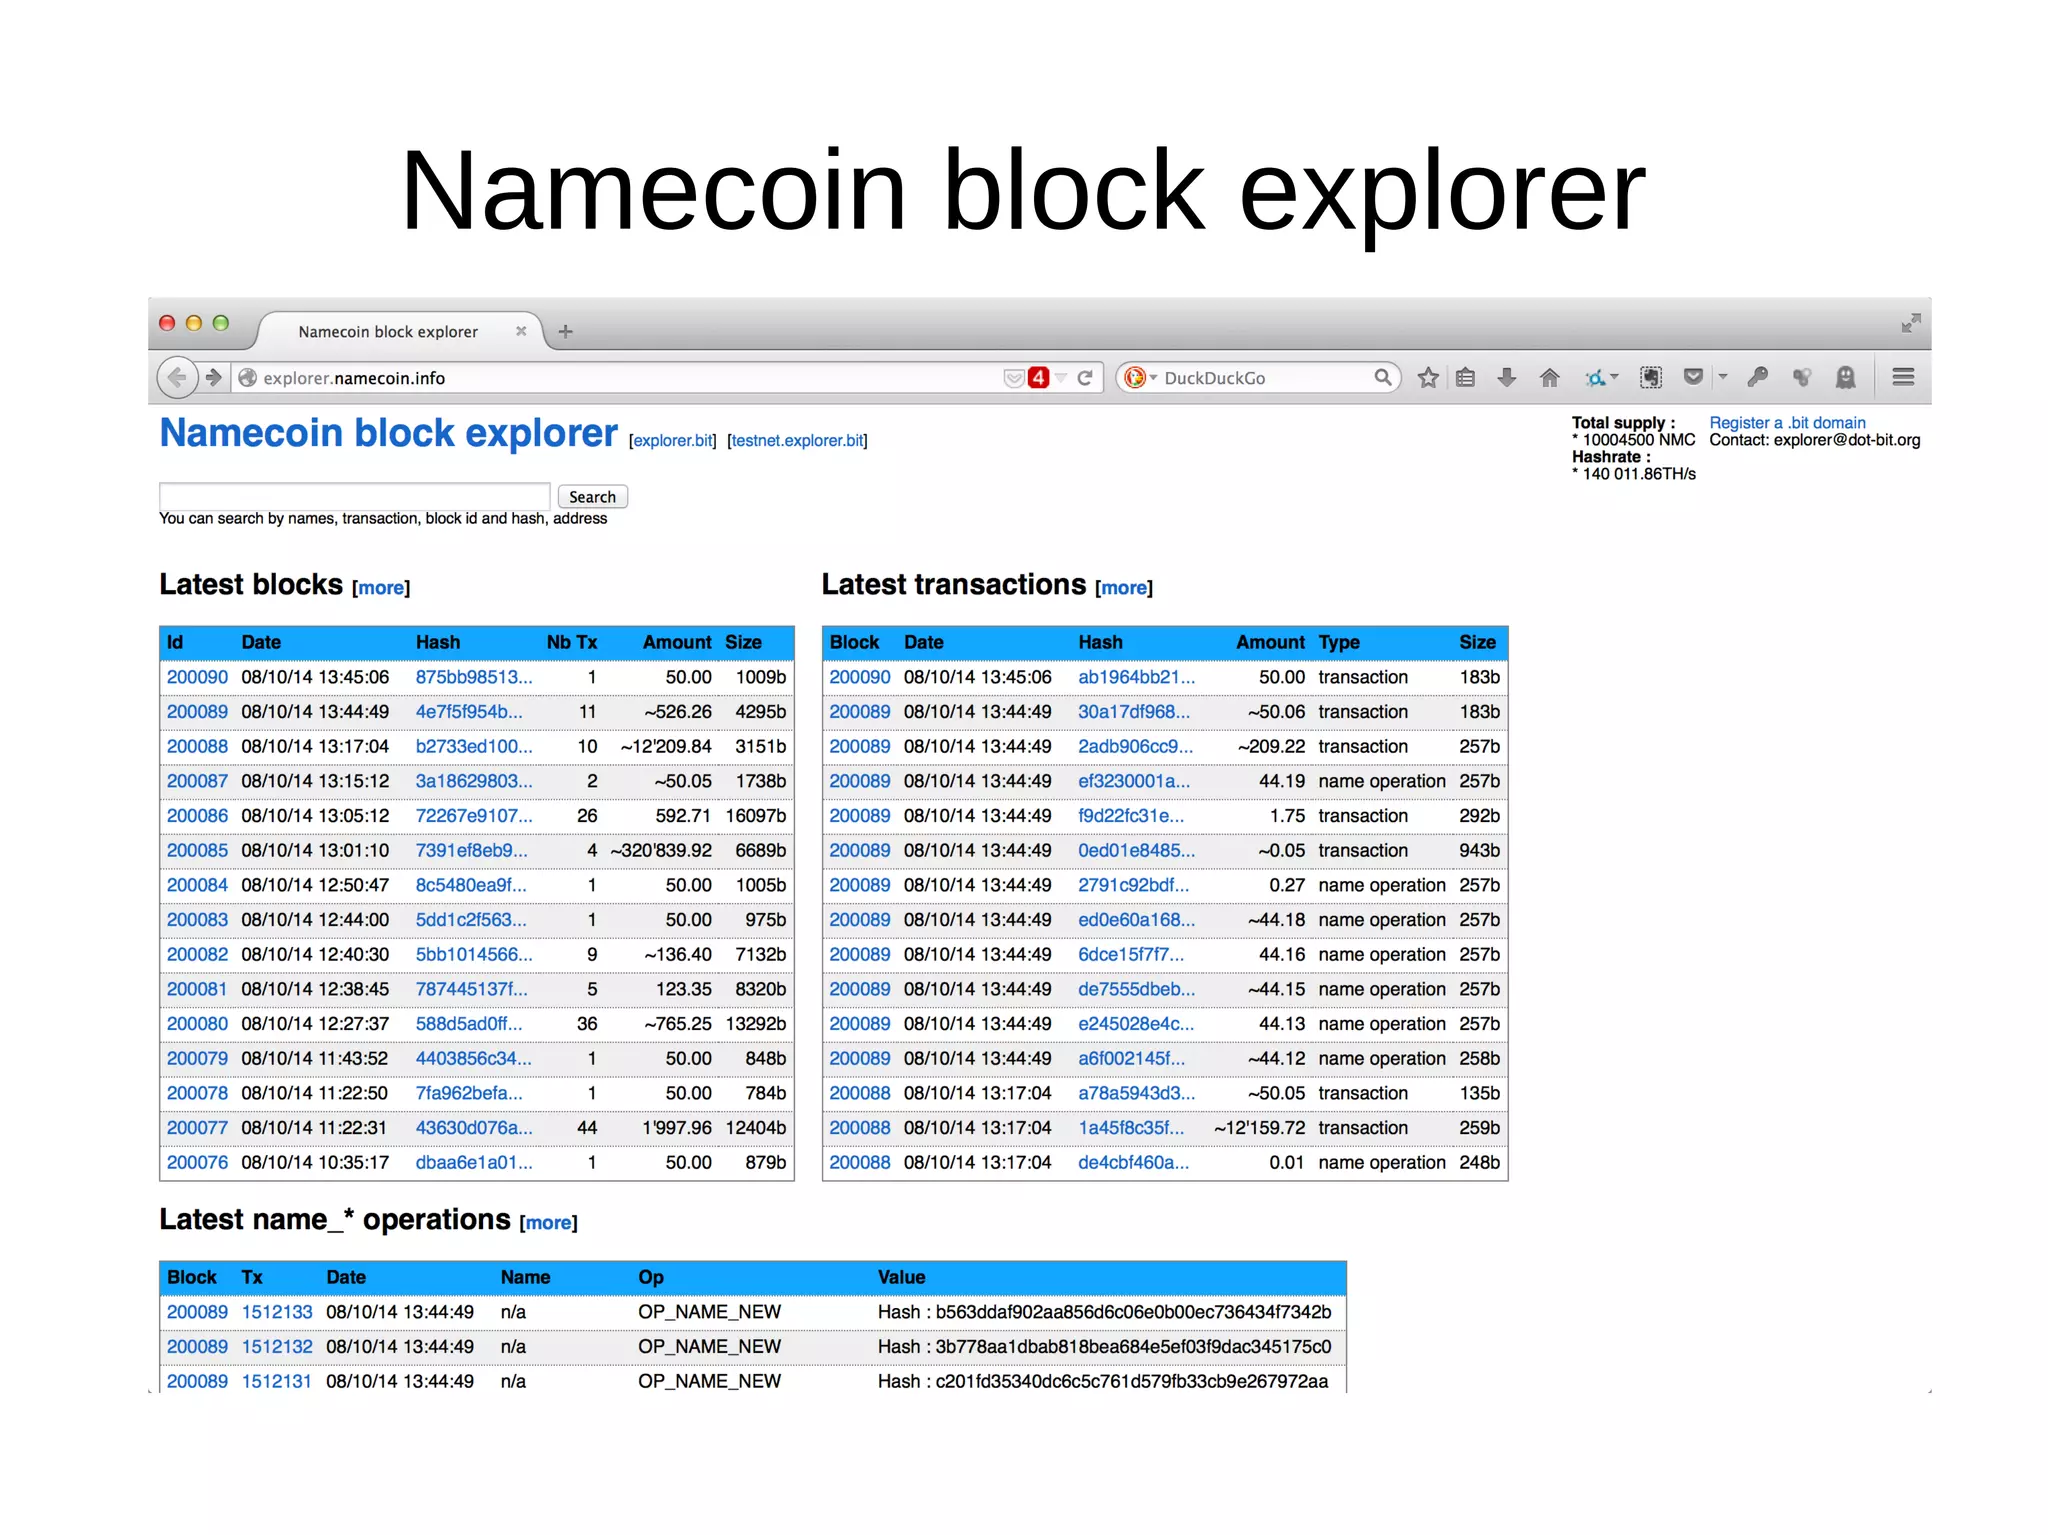
Task: Open the Firefox hamburger menu
Action: tap(1903, 377)
